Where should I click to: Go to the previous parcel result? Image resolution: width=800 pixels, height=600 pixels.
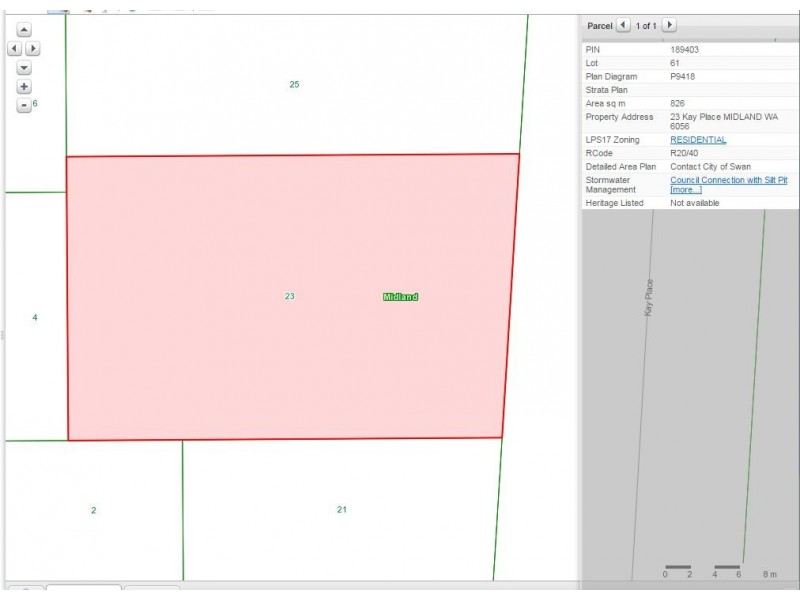coord(623,25)
